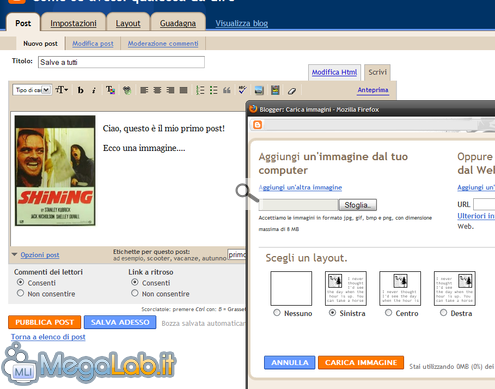495x389 pixels.
Task: Align text right in editor
Action: pyautogui.click(x=170, y=90)
